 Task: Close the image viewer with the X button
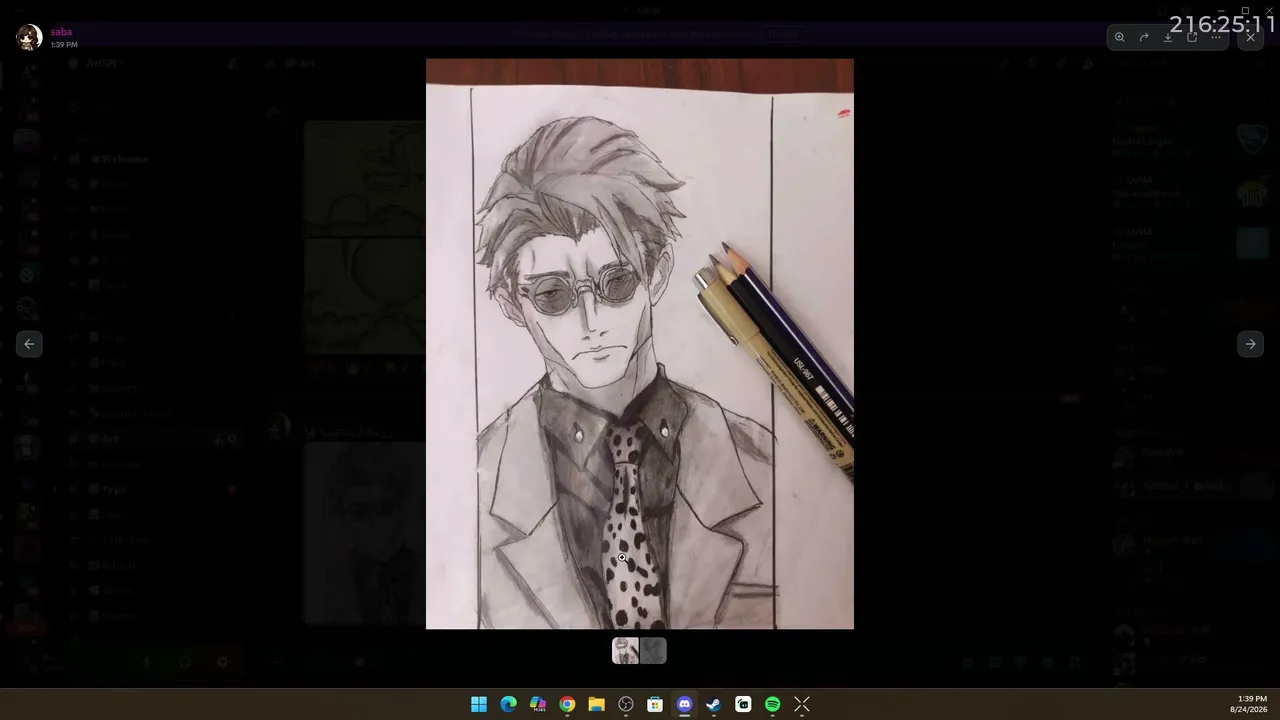click(x=1251, y=37)
